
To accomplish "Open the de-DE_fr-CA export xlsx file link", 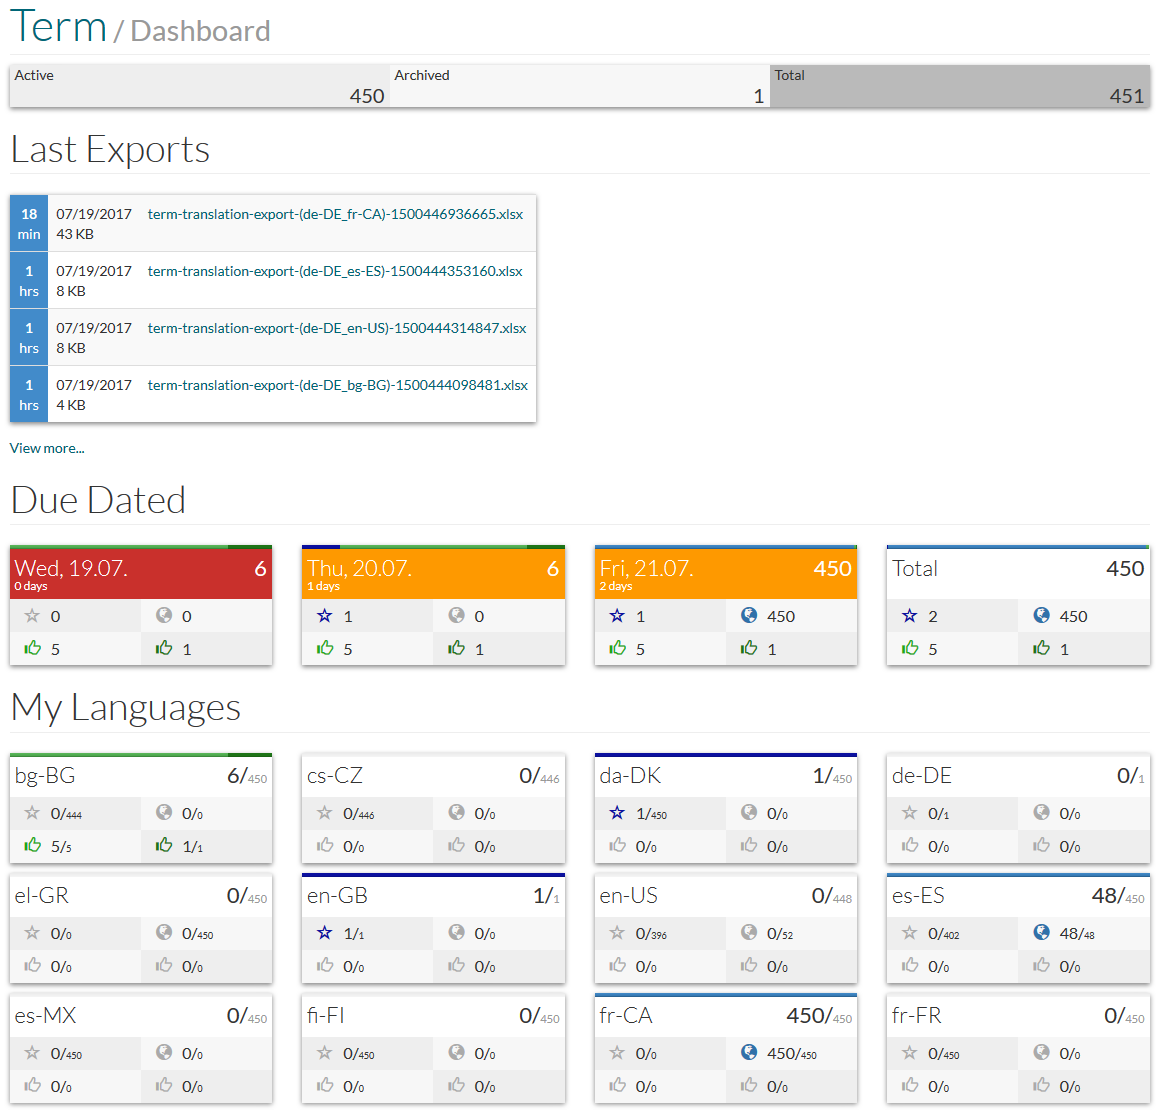I will pyautogui.click(x=335, y=214).
